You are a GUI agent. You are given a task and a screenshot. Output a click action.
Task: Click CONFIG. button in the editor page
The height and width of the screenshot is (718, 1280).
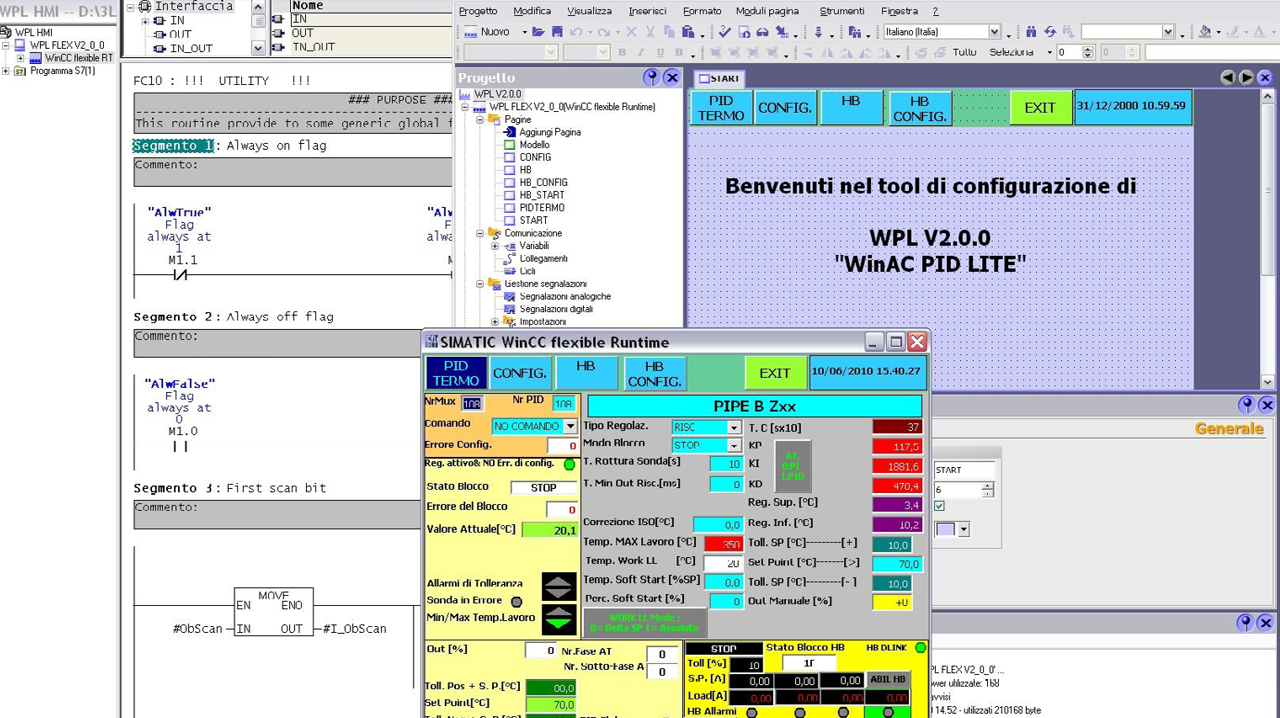pyautogui.click(x=785, y=107)
